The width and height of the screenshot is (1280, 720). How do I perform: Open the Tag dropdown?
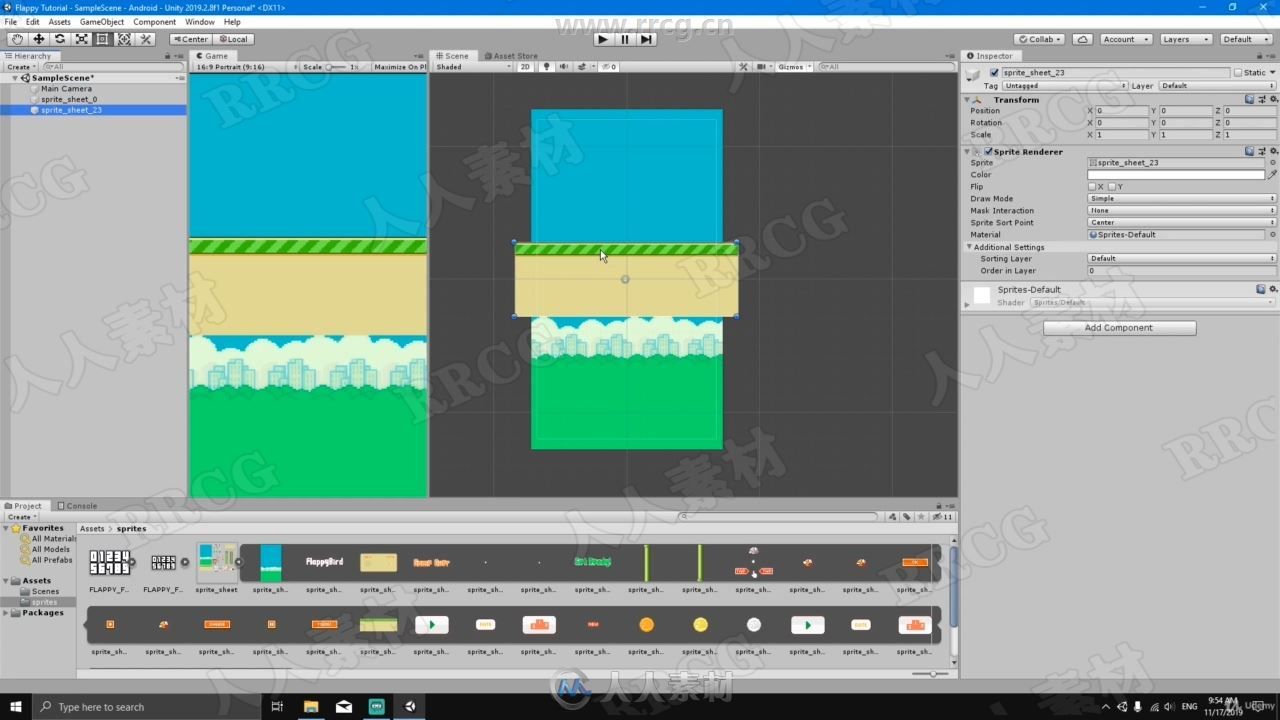pyautogui.click(x=1065, y=86)
